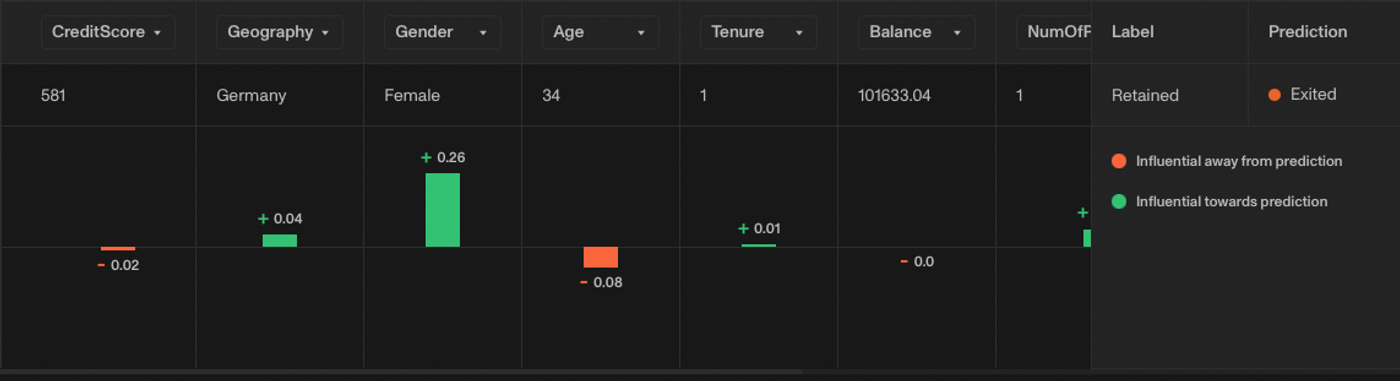Click the Prediction column header

click(1307, 32)
